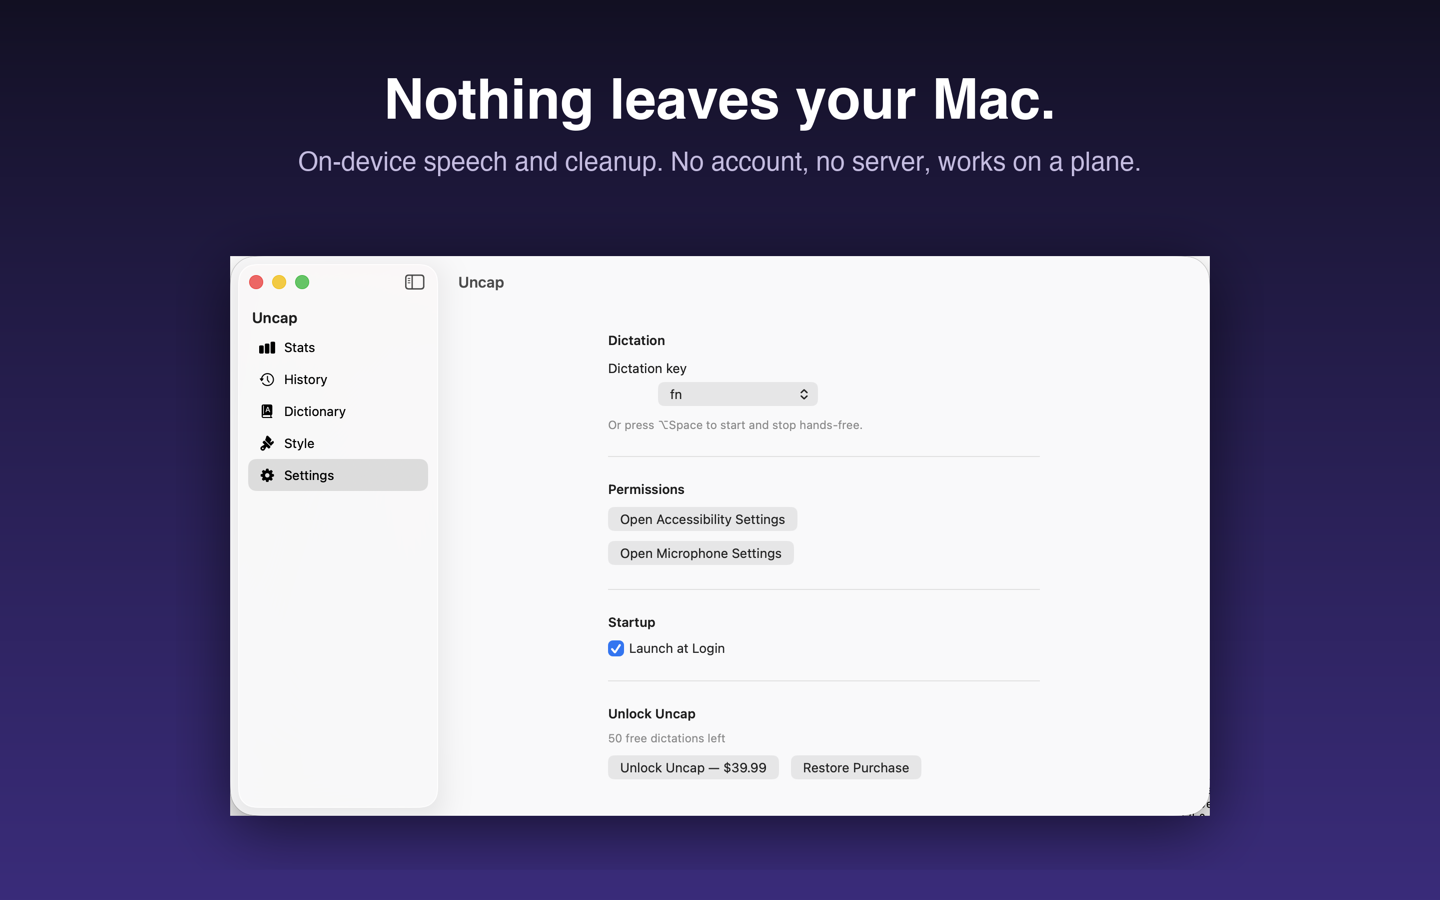1440x900 pixels.
Task: Click Unlock Uncap — $39.99 button
Action: coord(693,767)
